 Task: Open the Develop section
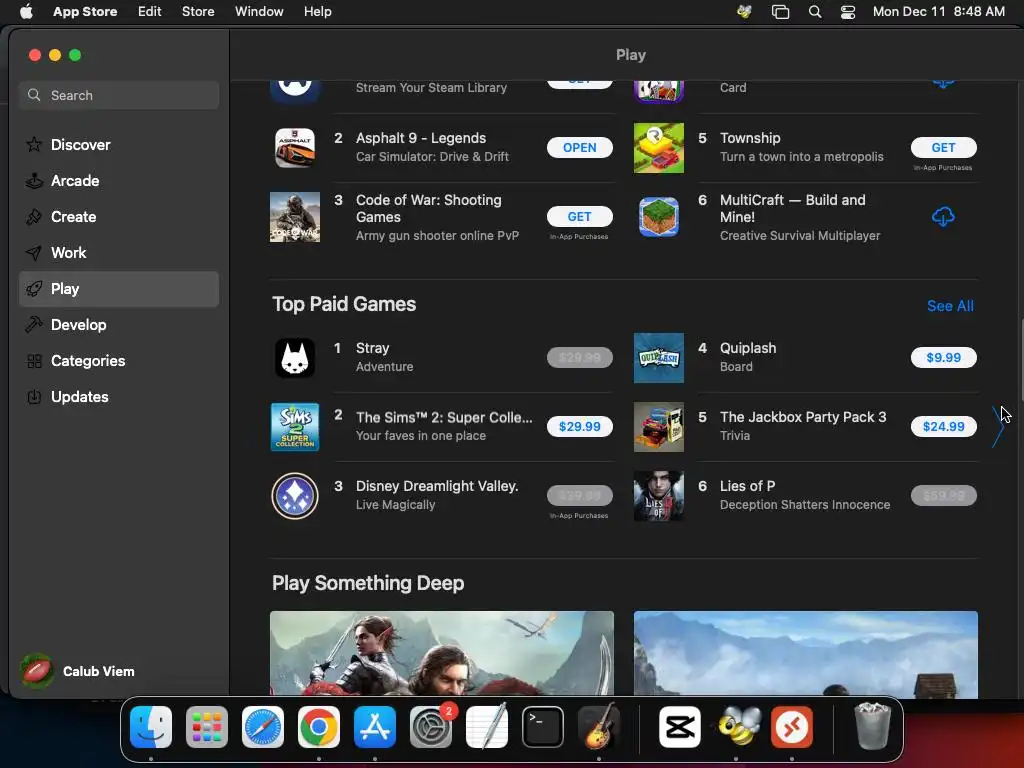pyautogui.click(x=119, y=325)
